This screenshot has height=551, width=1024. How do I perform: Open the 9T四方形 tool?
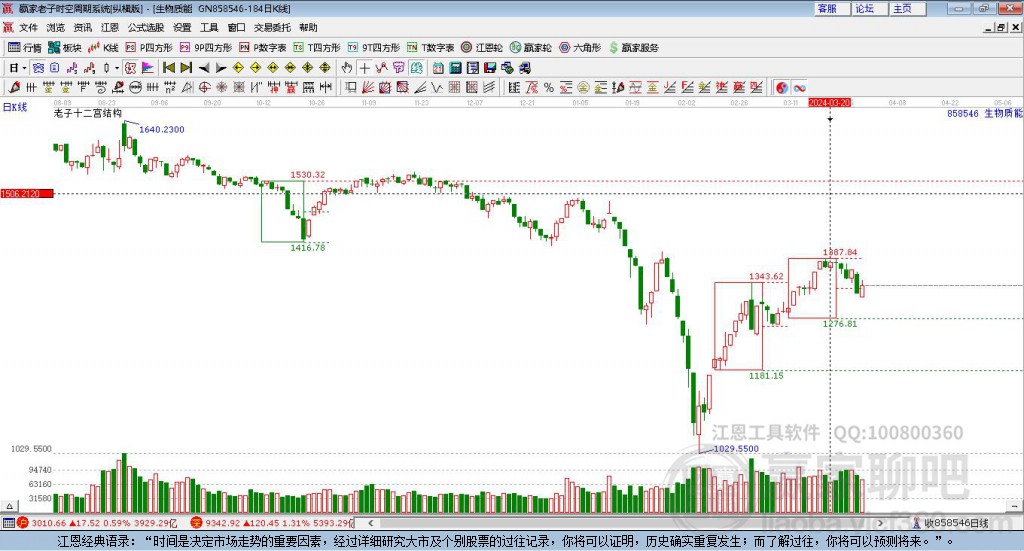pos(374,48)
